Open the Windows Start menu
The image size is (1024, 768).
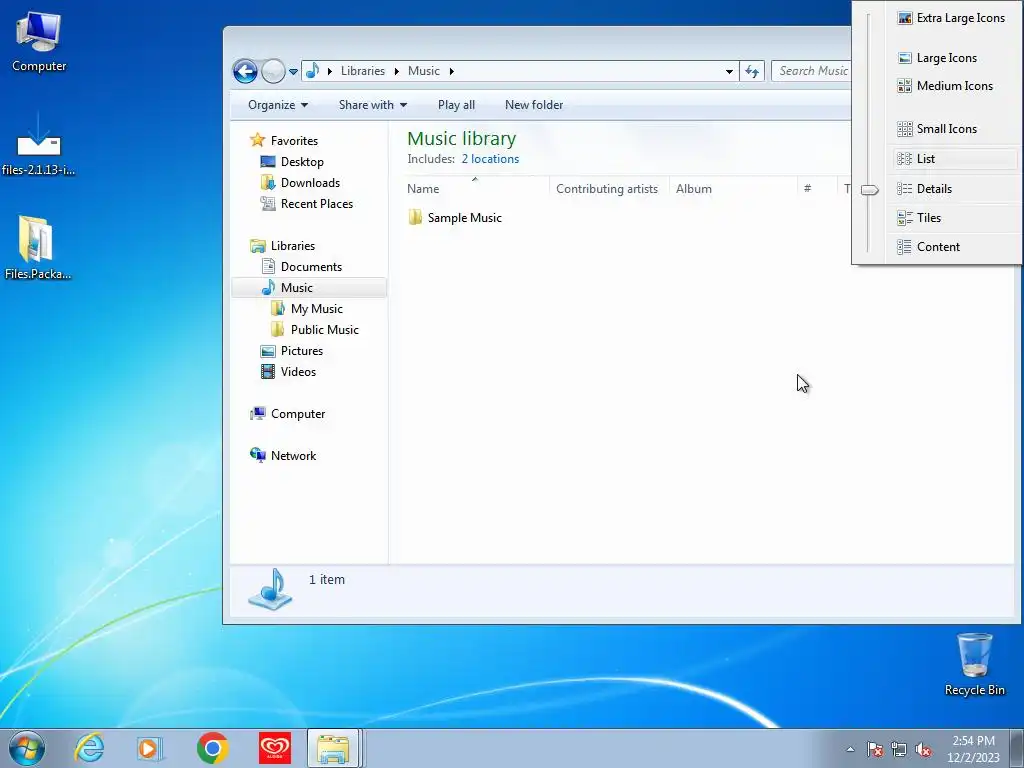coord(27,748)
